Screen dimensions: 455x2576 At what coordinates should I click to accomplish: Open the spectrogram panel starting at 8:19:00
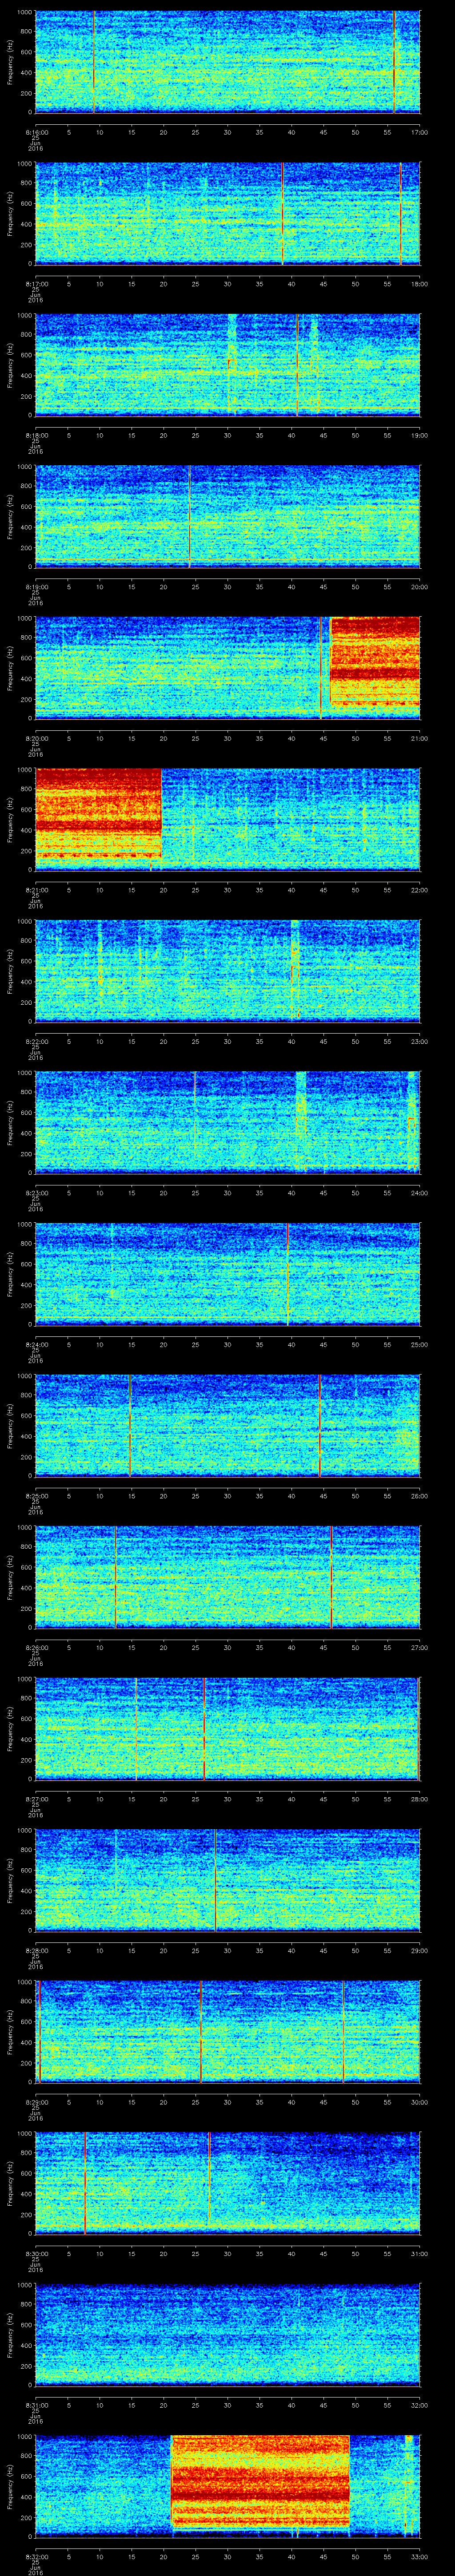[227, 516]
